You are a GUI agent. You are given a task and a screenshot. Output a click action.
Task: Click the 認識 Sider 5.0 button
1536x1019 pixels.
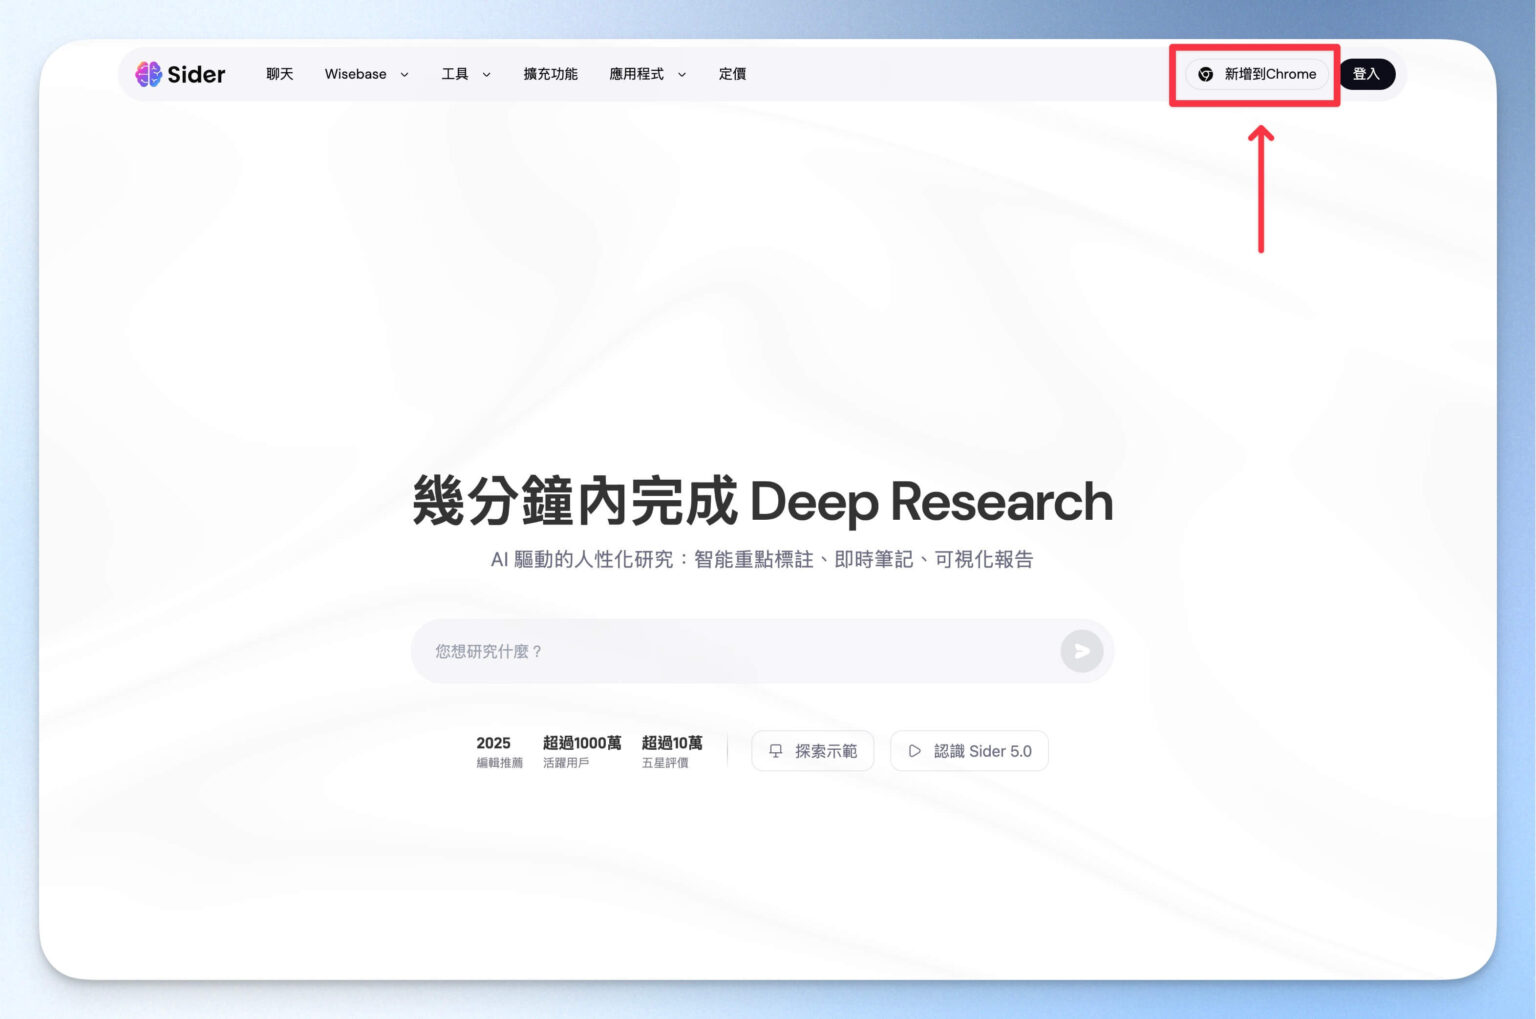point(969,750)
